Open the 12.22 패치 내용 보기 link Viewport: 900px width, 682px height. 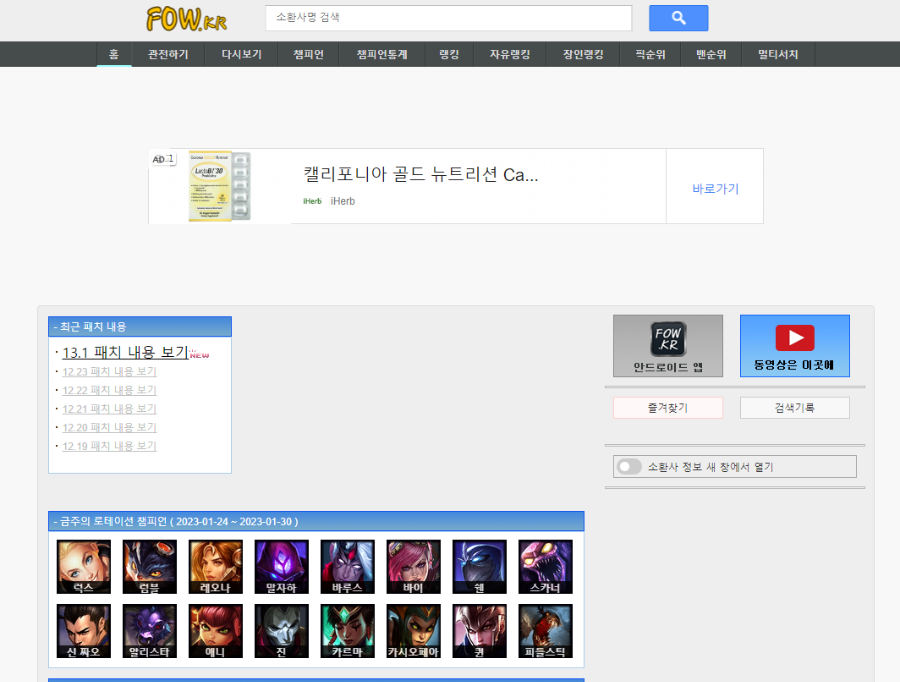point(109,390)
